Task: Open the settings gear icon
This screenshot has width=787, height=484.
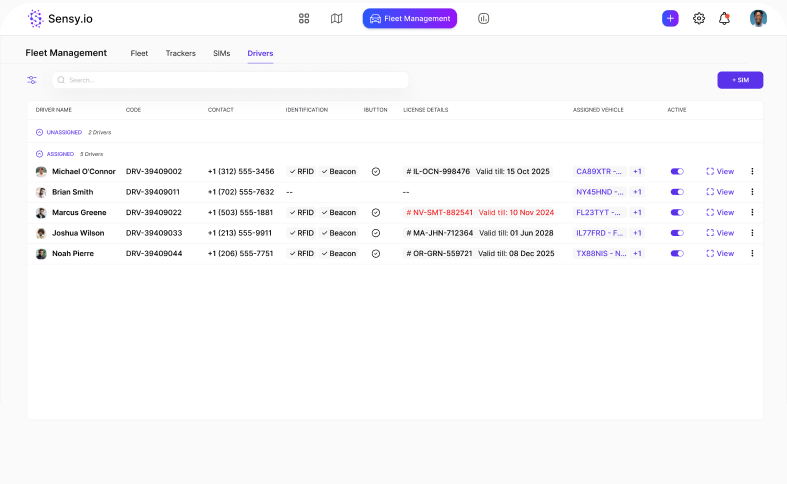Action: (699, 18)
